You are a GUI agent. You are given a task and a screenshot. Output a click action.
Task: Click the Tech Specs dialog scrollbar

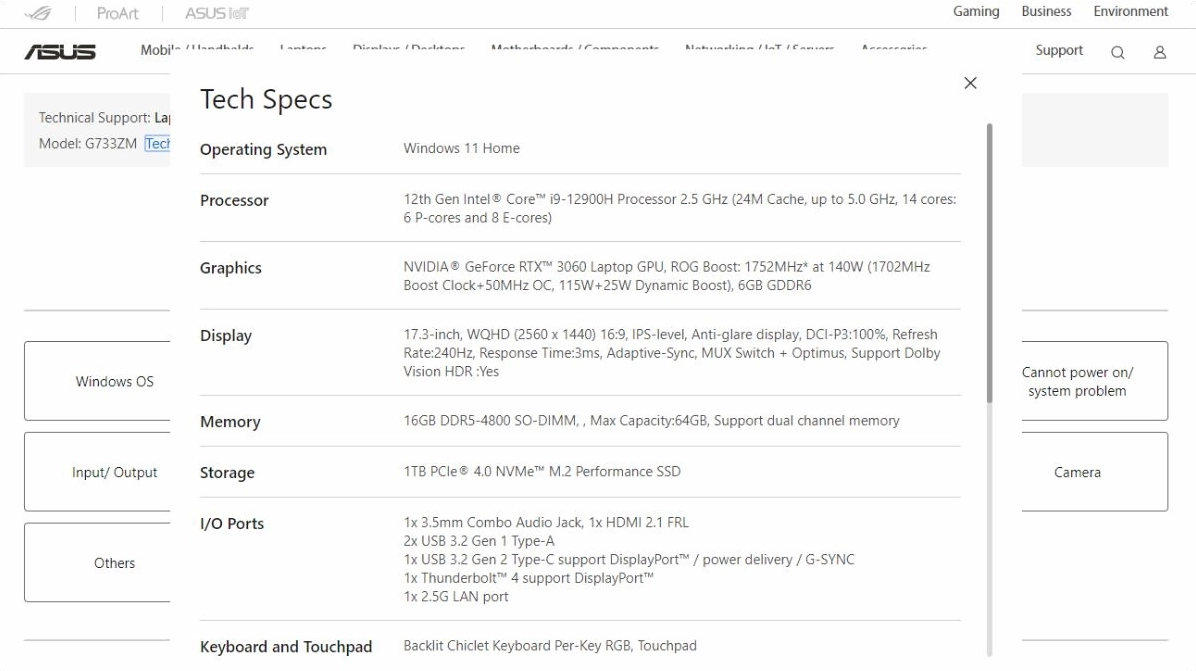[989, 263]
